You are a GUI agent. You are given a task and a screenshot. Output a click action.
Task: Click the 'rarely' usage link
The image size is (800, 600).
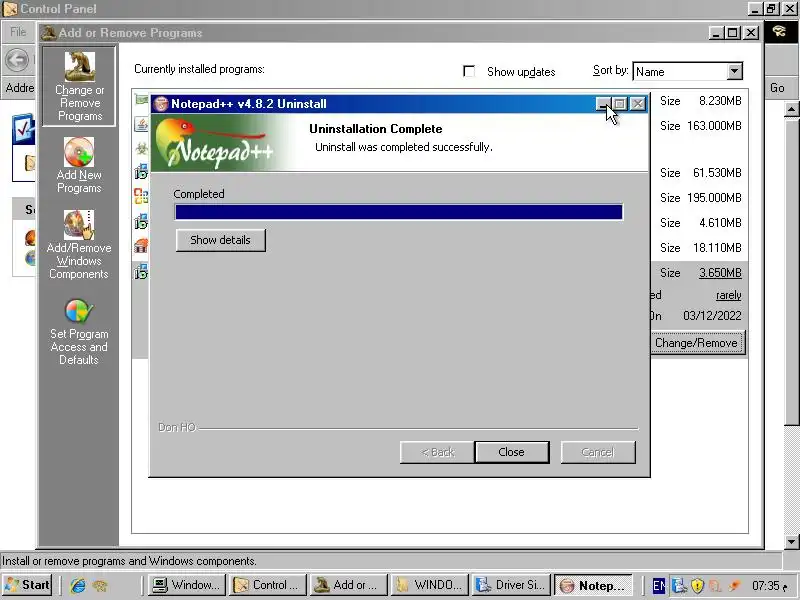click(729, 295)
